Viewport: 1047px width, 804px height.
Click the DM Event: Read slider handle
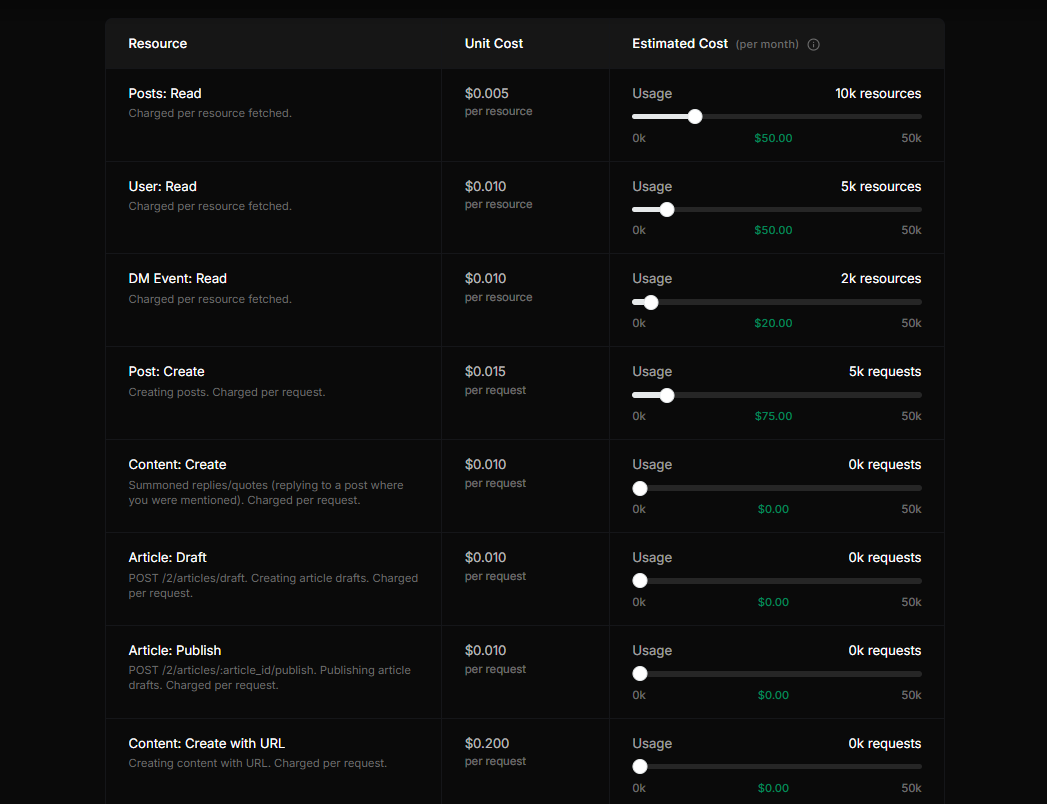(x=651, y=303)
